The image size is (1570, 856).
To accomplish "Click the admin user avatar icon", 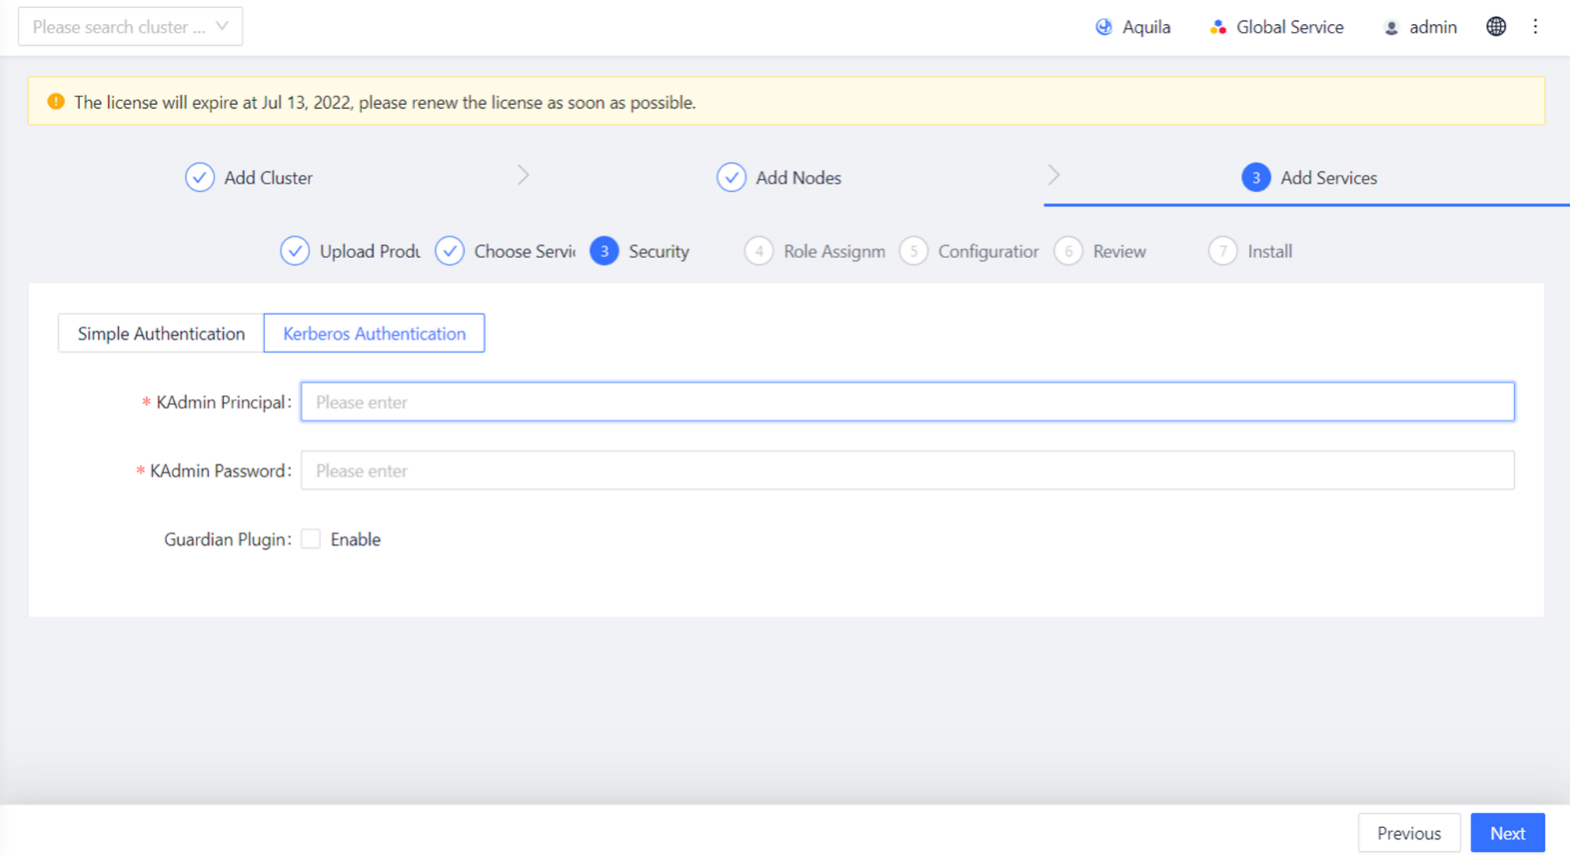I will tap(1391, 28).
